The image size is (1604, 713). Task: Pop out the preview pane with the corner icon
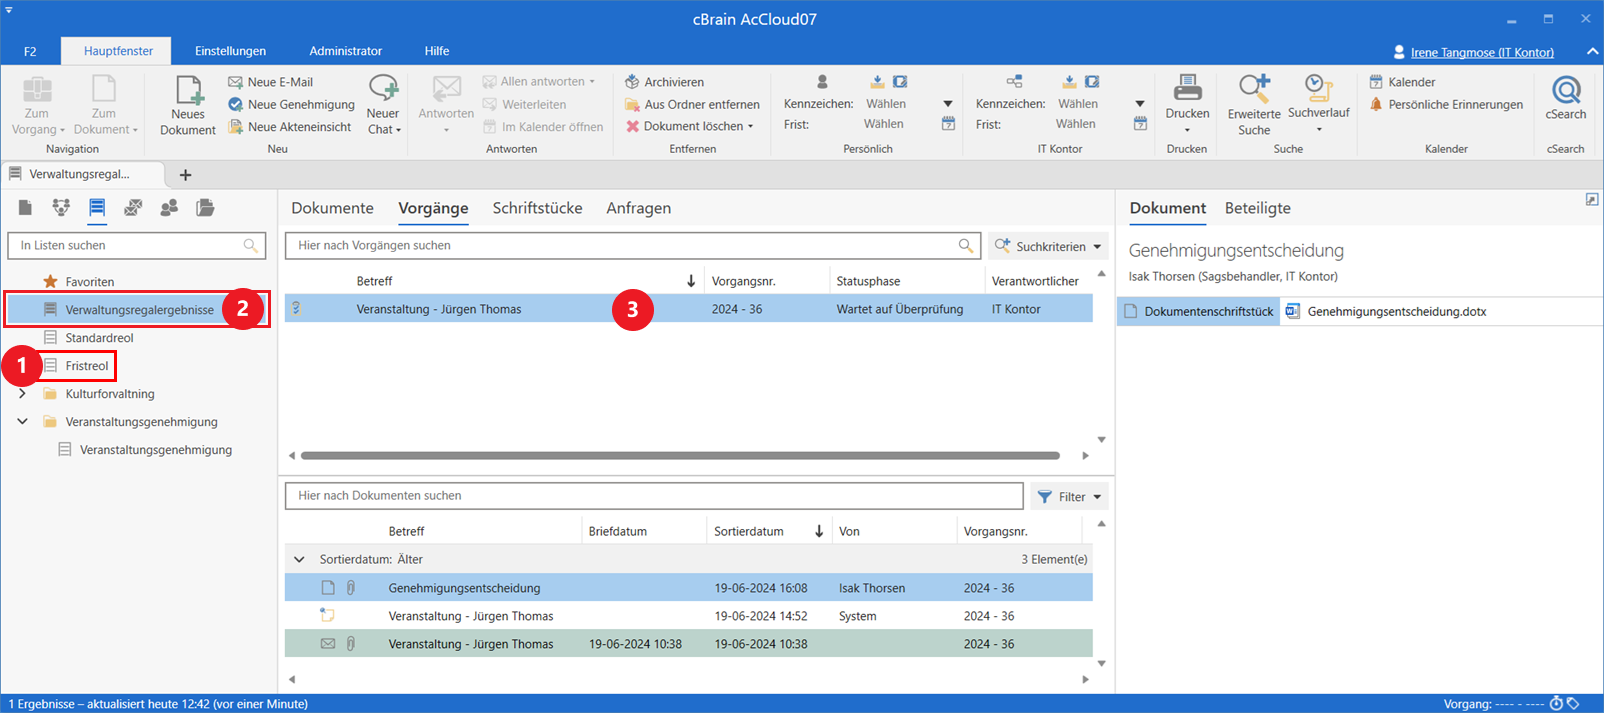coord(1592,200)
